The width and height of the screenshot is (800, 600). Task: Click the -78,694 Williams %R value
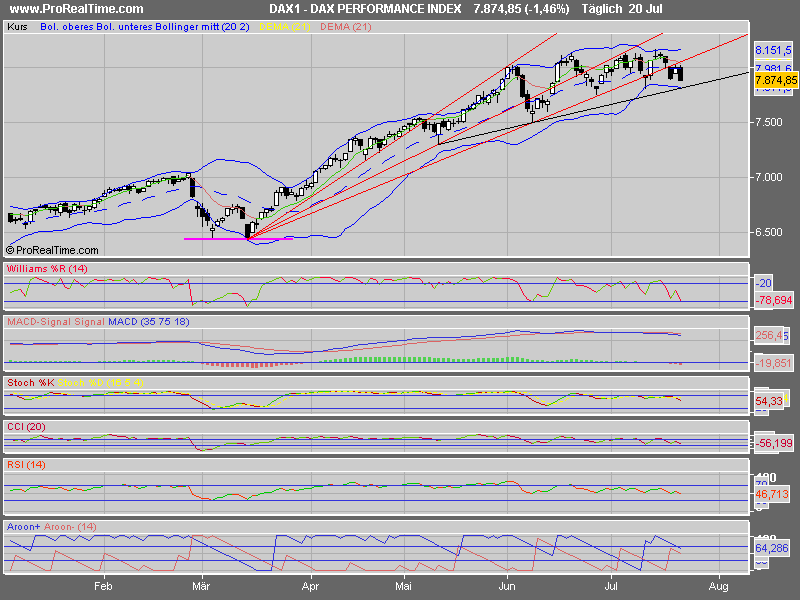tap(774, 300)
